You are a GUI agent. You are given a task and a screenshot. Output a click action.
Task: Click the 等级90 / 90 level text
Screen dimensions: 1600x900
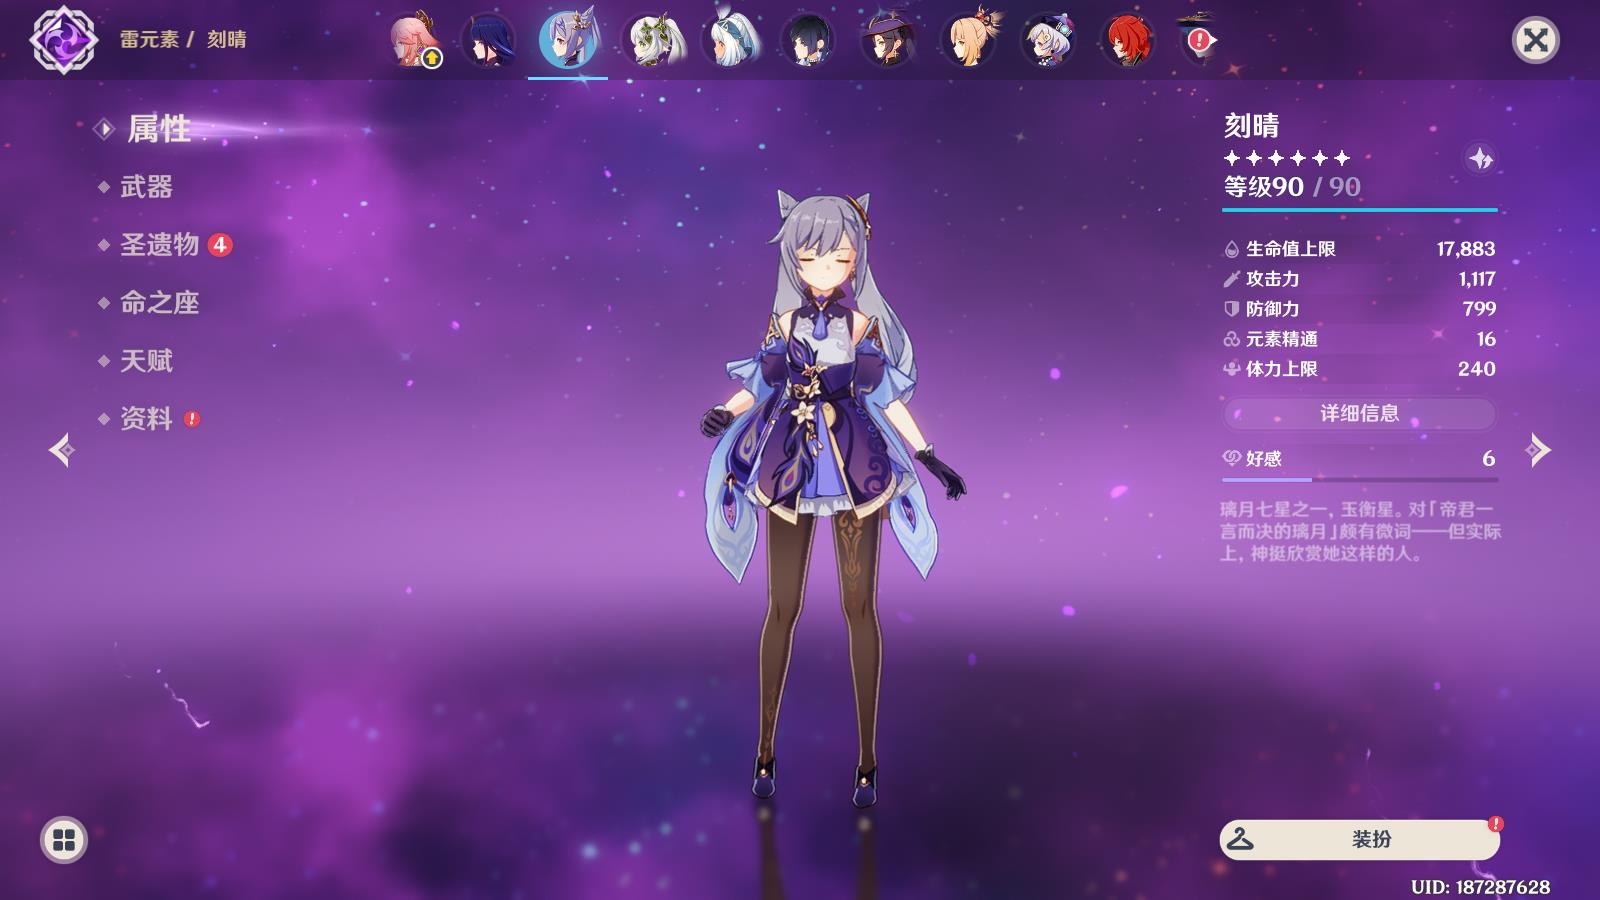[x=1292, y=187]
